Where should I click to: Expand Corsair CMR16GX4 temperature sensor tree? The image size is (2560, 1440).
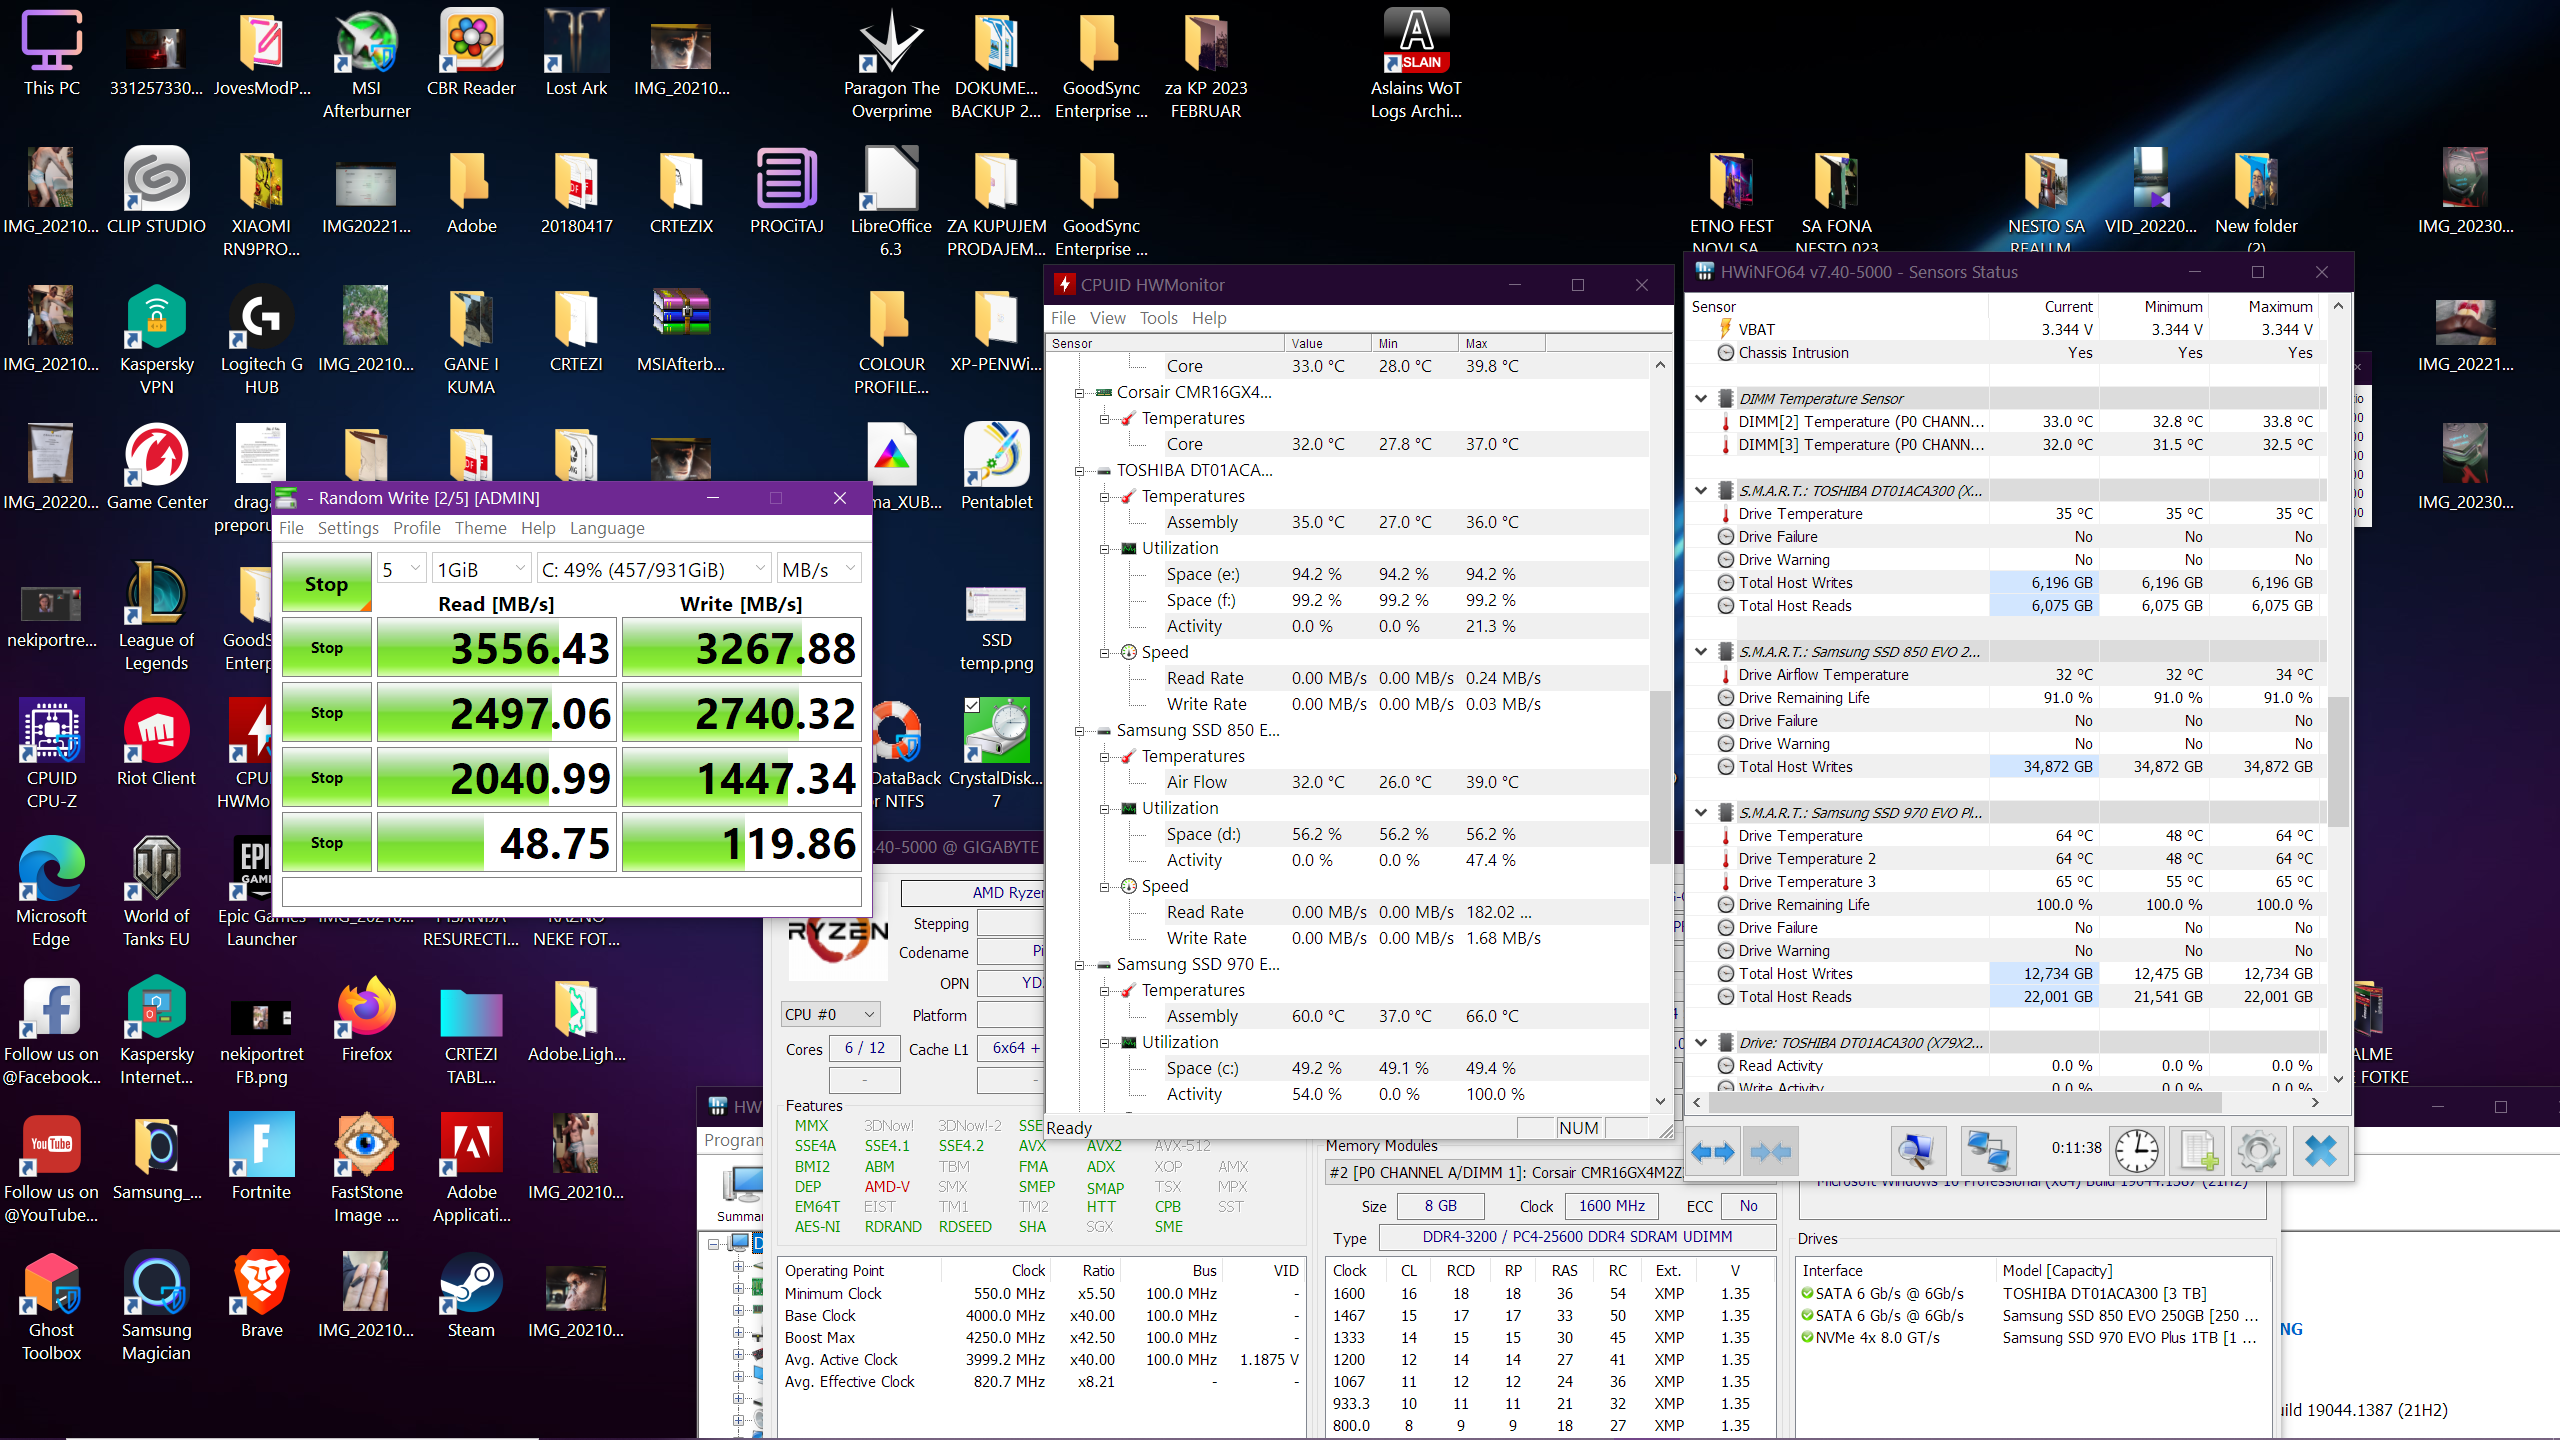(x=1081, y=390)
